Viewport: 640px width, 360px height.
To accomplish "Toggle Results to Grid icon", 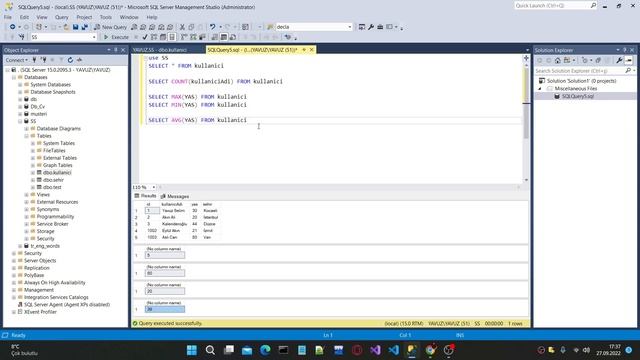I will pos(224,37).
